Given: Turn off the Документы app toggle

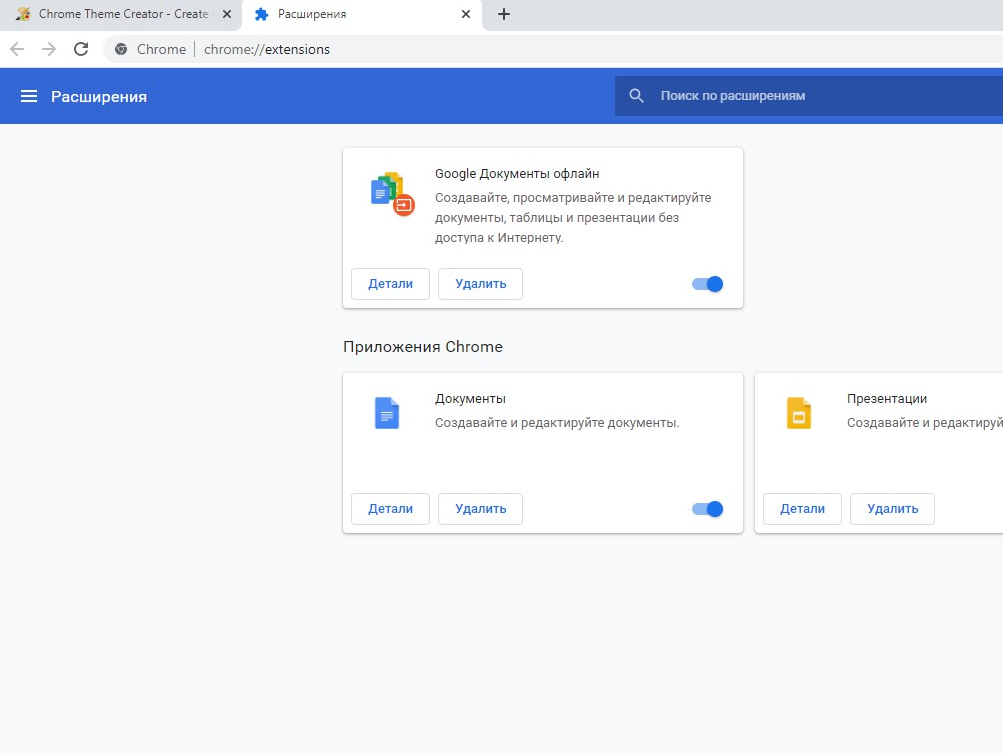Looking at the screenshot, I should point(707,509).
